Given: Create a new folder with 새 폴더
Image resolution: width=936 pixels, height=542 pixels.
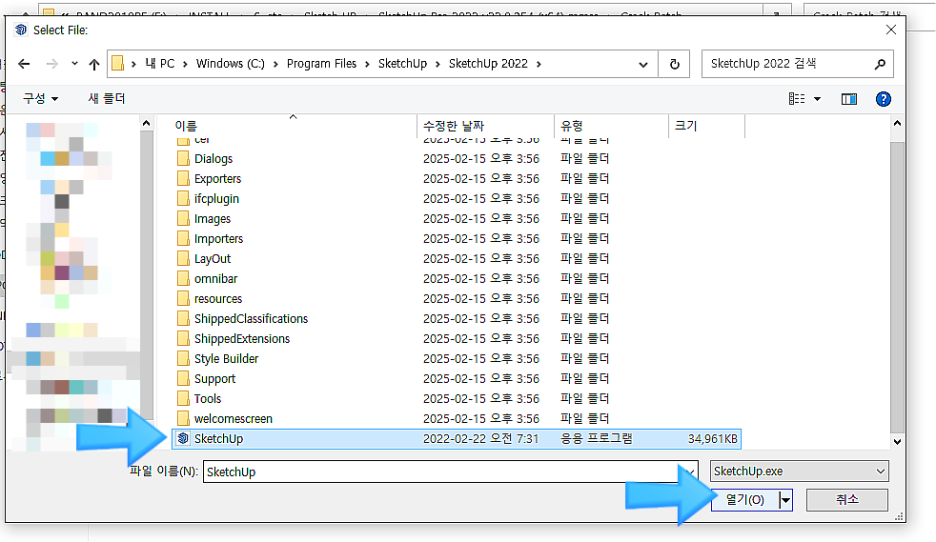Looking at the screenshot, I should [x=107, y=98].
